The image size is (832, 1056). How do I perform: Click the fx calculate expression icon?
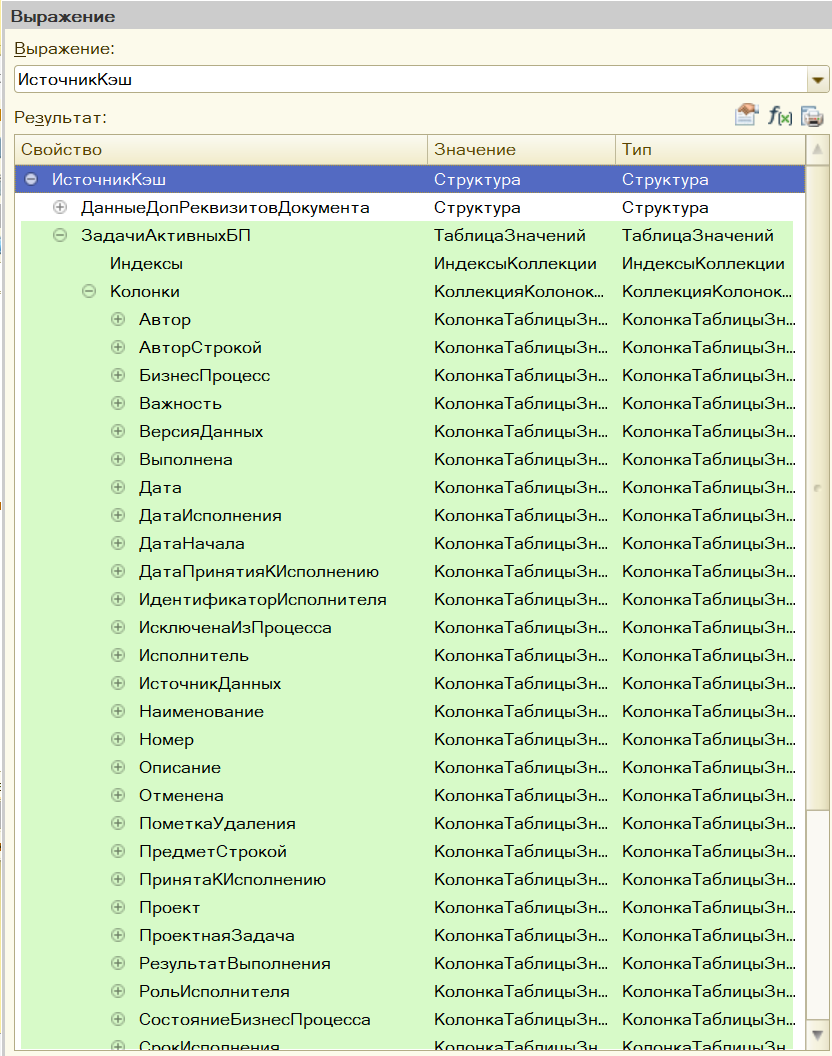(x=779, y=116)
